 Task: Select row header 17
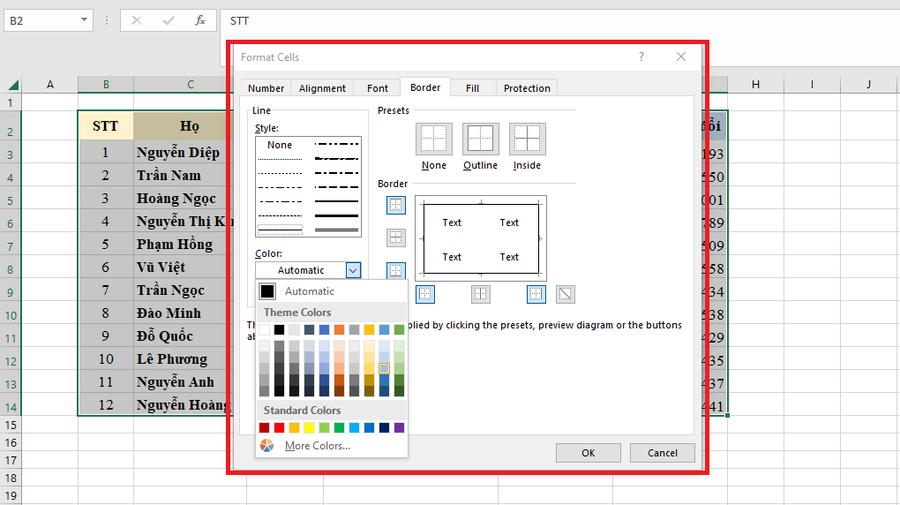[10, 460]
